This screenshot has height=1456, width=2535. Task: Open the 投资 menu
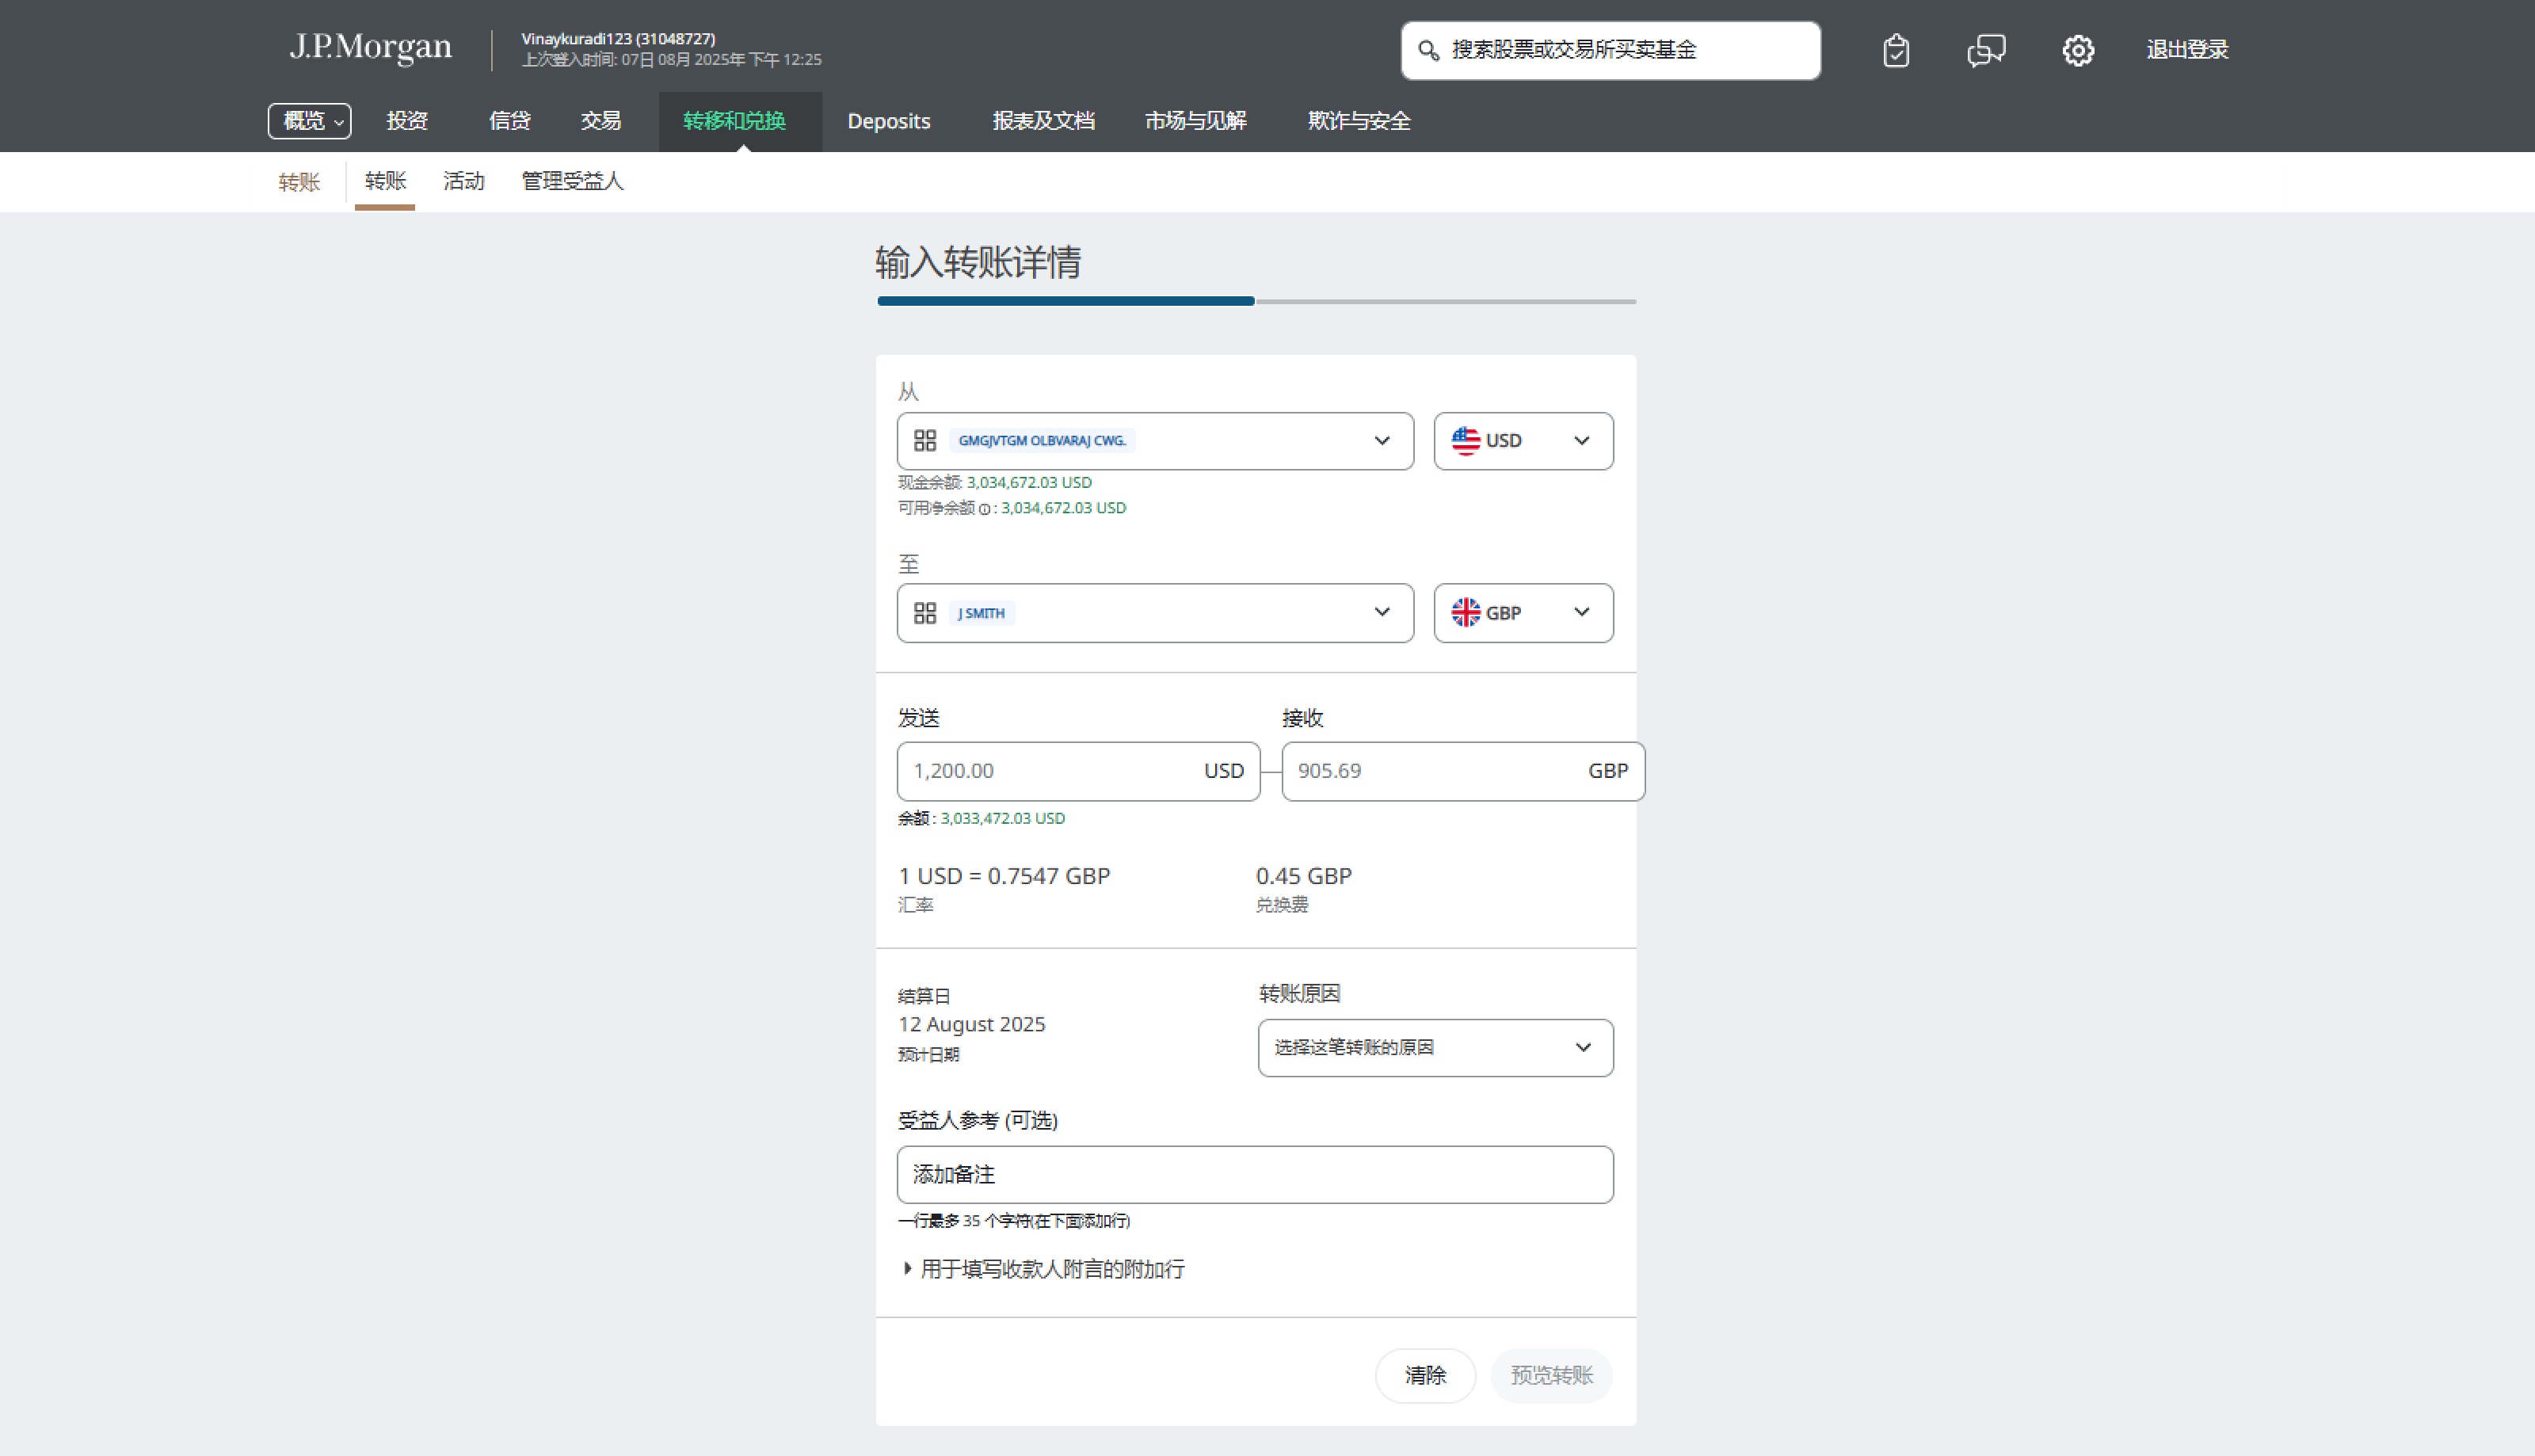[x=407, y=121]
